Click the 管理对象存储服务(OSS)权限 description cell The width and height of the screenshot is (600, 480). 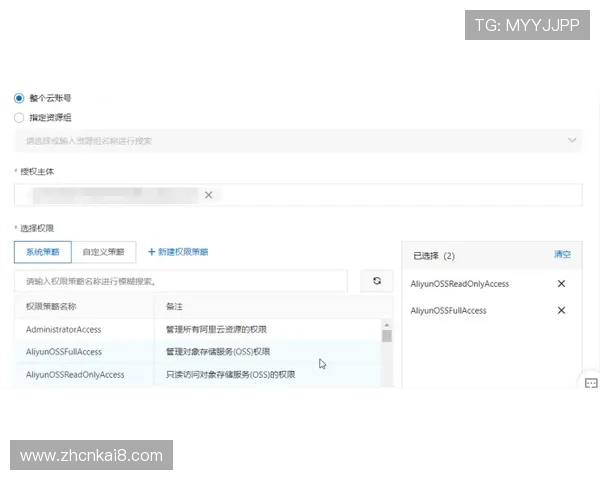pos(218,352)
